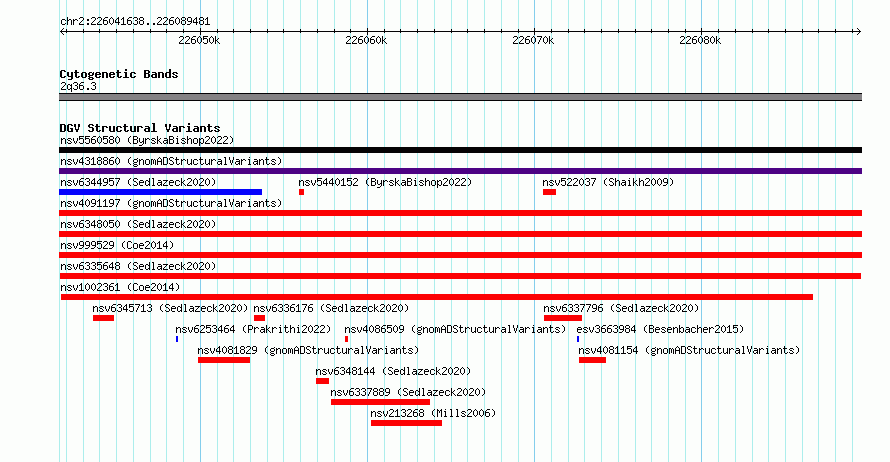
Task: Select red marker under nsv6336176
Action: [x=259, y=318]
